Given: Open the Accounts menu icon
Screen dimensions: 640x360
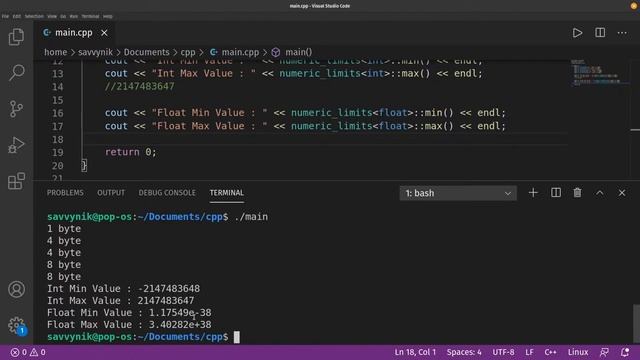Looking at the screenshot, I should coord(16,289).
